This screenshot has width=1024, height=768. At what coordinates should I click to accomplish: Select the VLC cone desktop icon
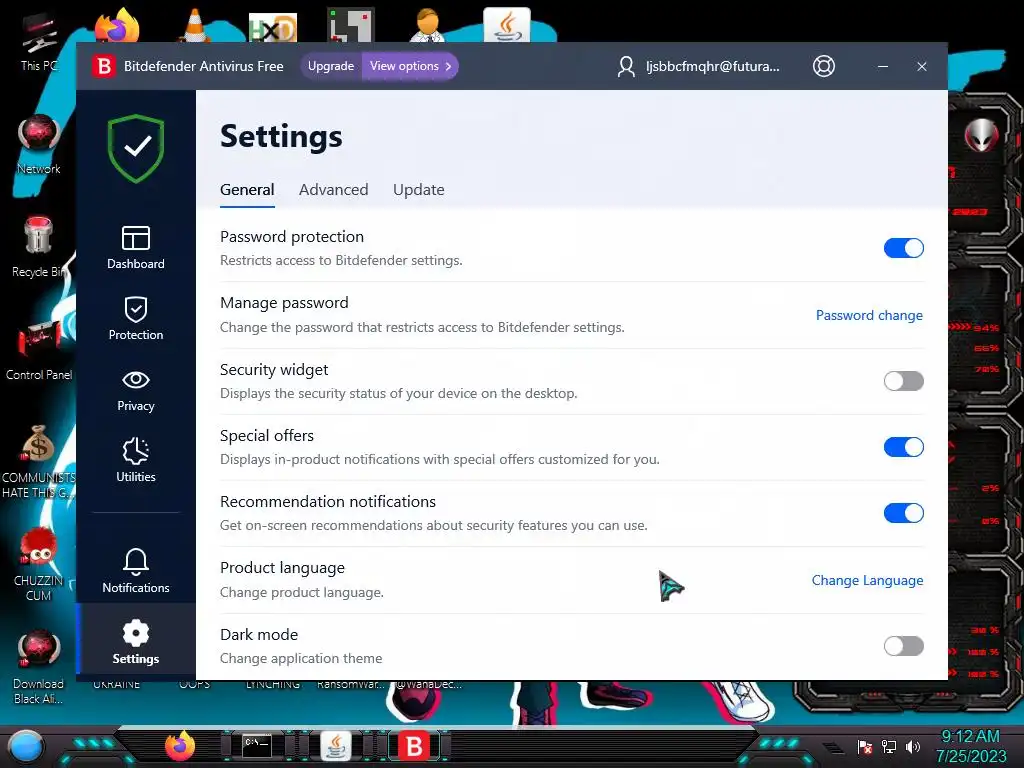coord(195,25)
